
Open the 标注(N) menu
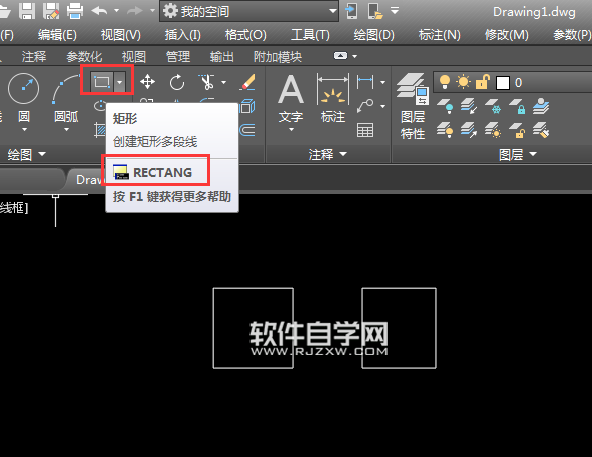point(439,35)
